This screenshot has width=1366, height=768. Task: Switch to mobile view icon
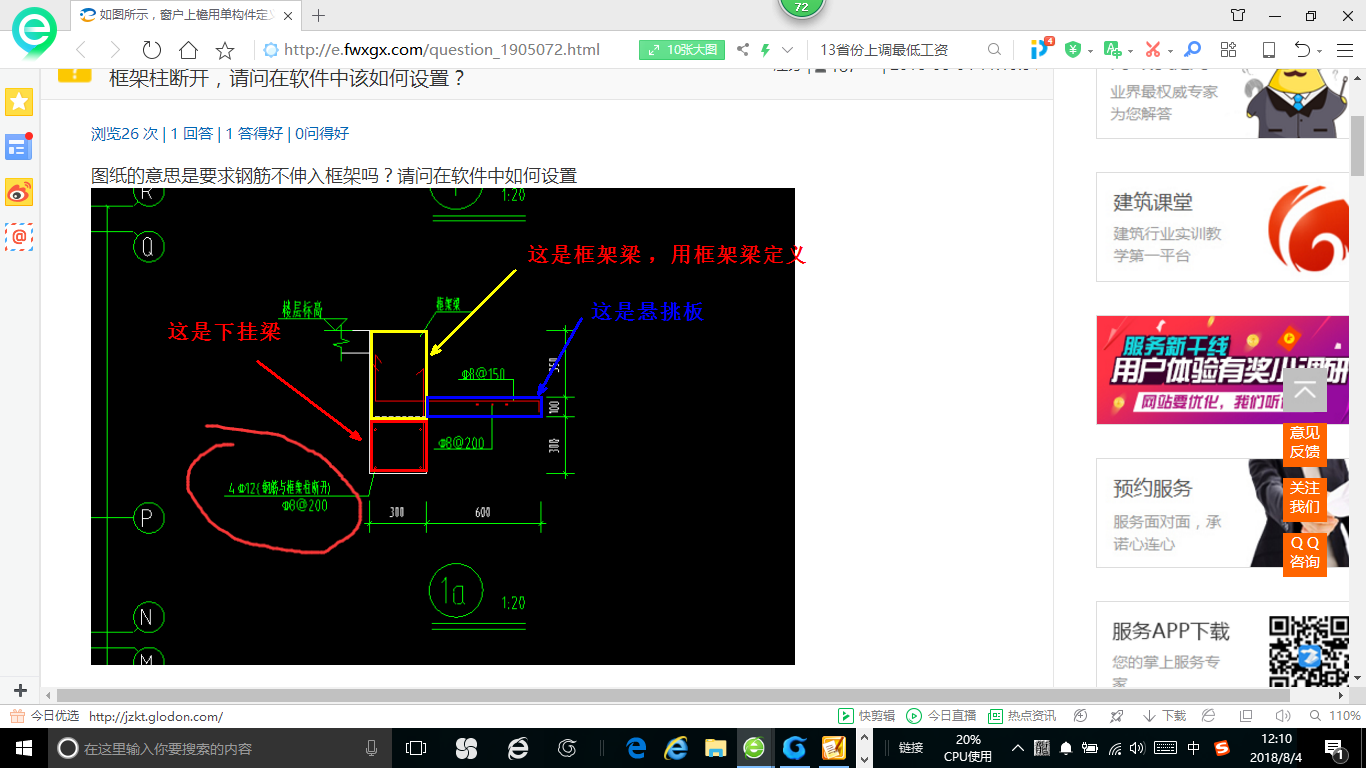coord(1269,50)
